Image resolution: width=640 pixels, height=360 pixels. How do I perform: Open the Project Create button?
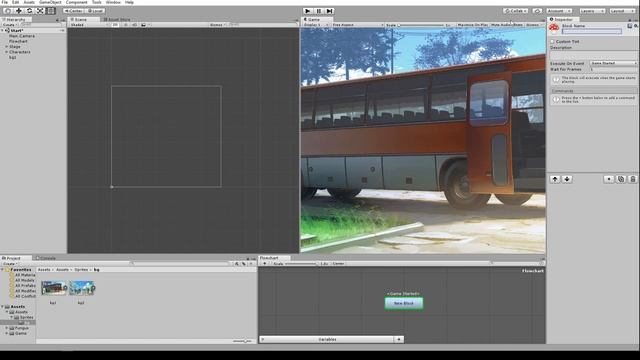click(x=10, y=264)
